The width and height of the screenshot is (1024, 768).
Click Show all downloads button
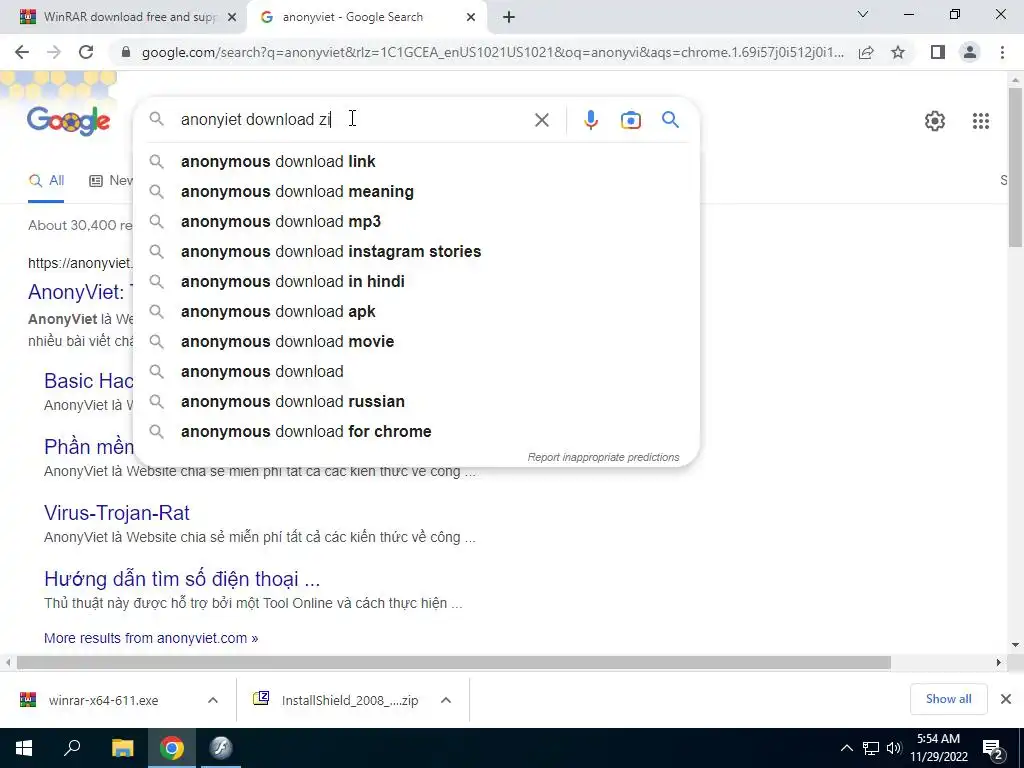[x=948, y=699]
